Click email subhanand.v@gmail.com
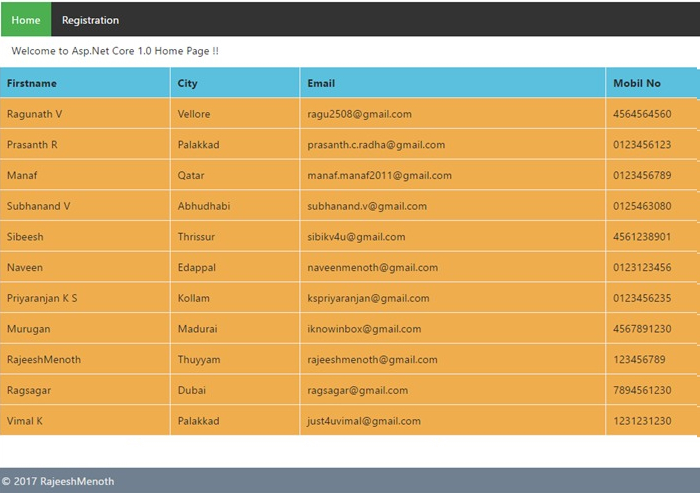This screenshot has height=493, width=700. pyautogui.click(x=367, y=206)
